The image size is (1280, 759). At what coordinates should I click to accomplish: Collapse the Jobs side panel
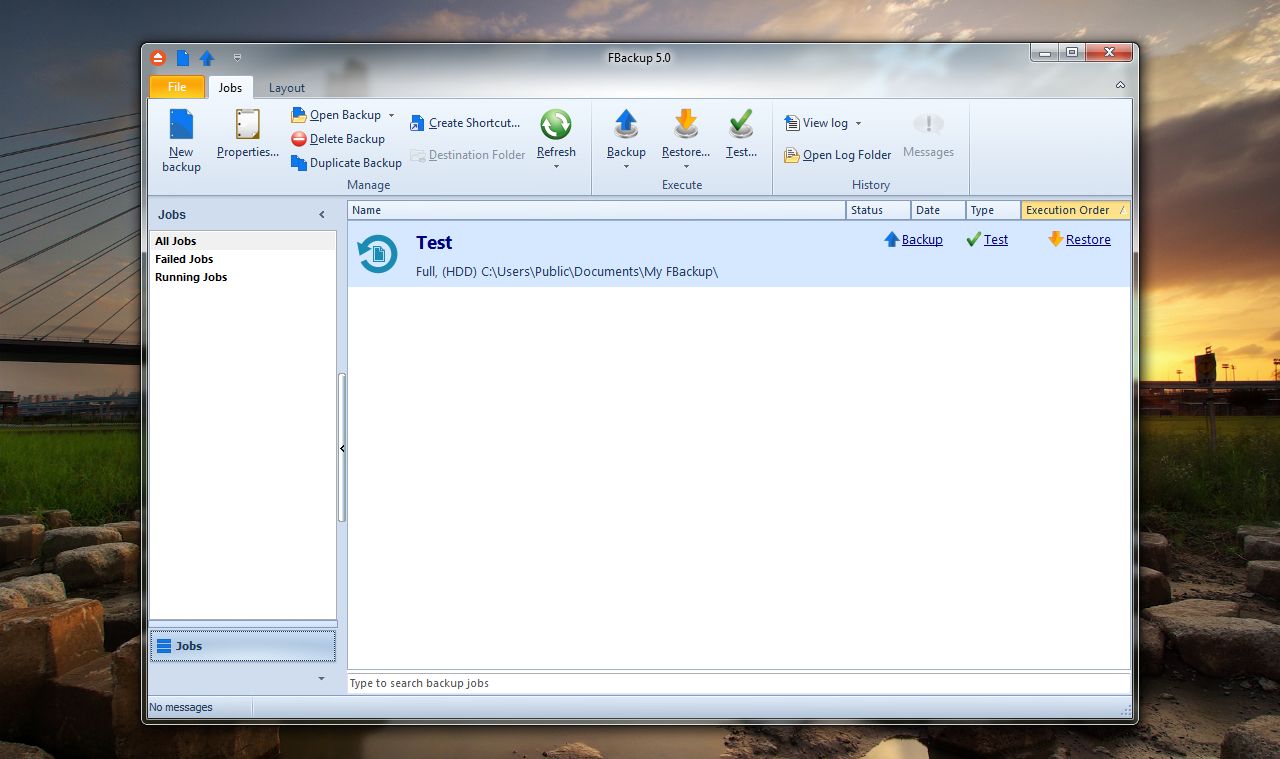coord(322,214)
